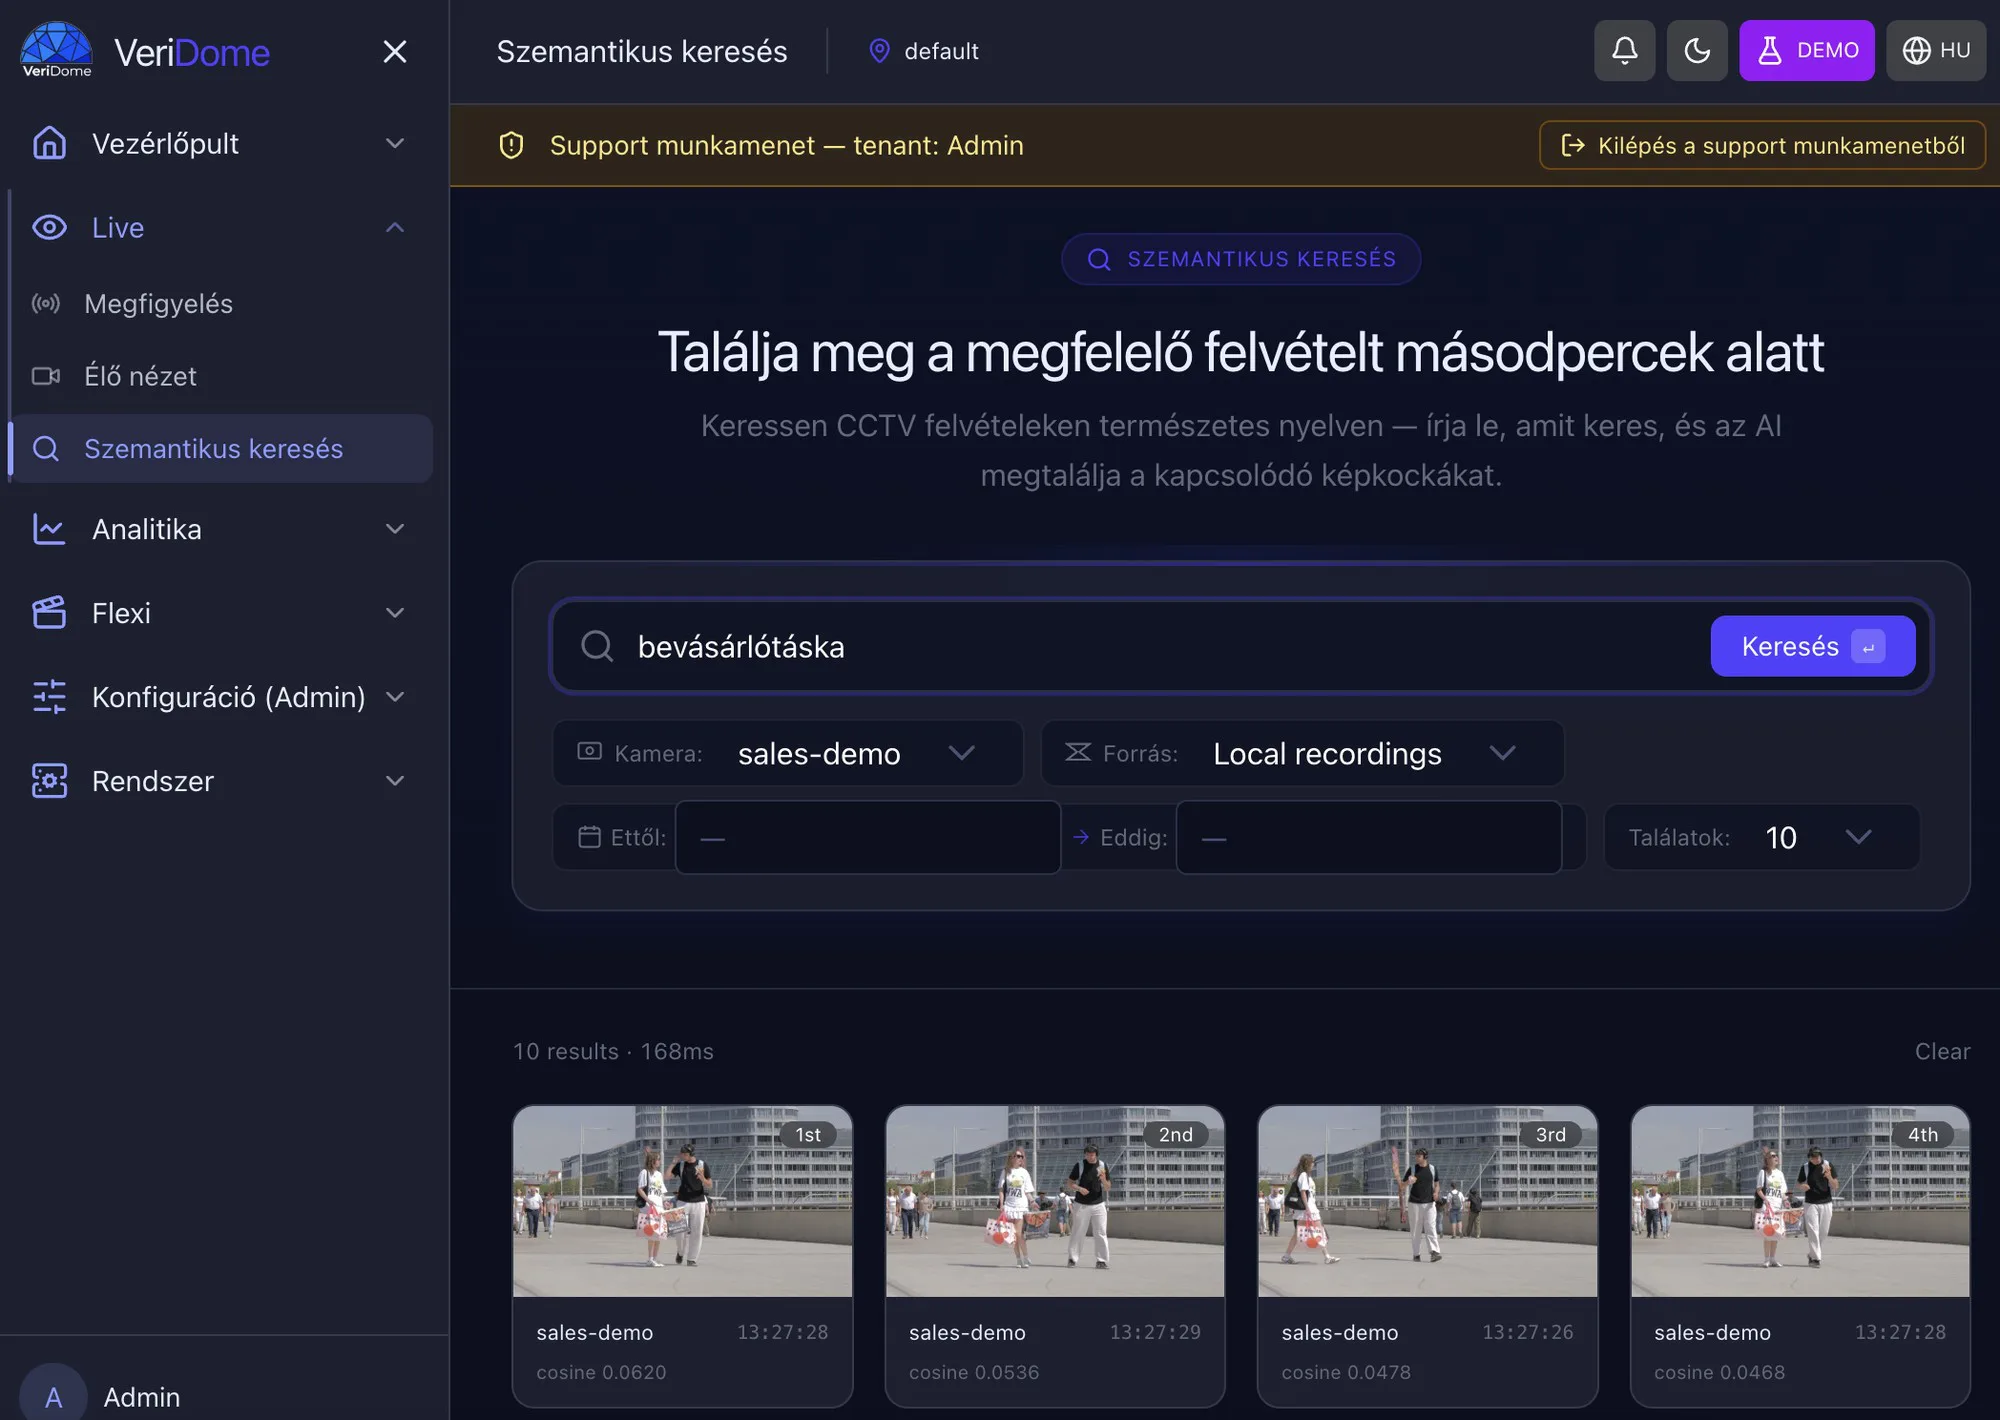The image size is (2000, 1420).
Task: Click the default location pin icon
Action: click(x=879, y=51)
